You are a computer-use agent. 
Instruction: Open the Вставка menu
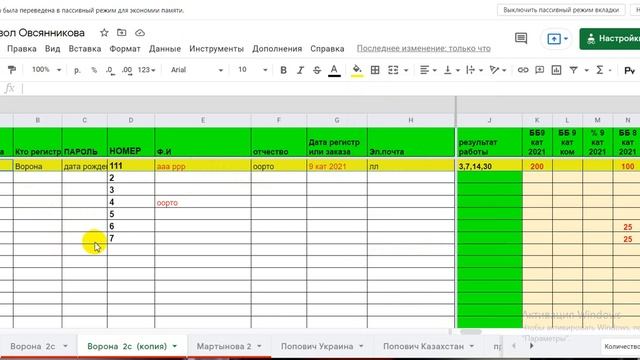pos(84,49)
